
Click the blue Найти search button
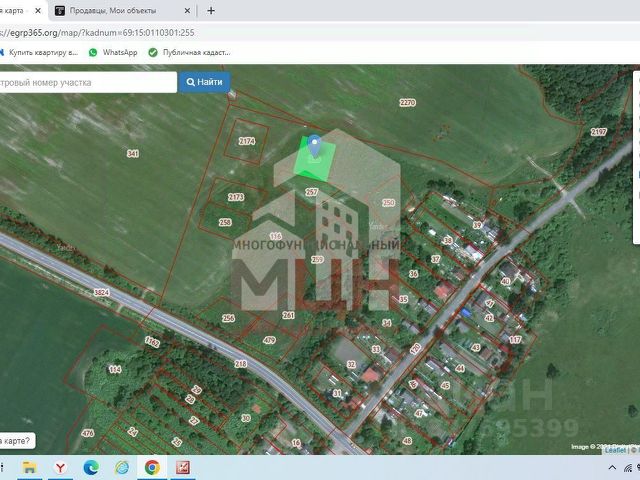pyautogui.click(x=204, y=82)
